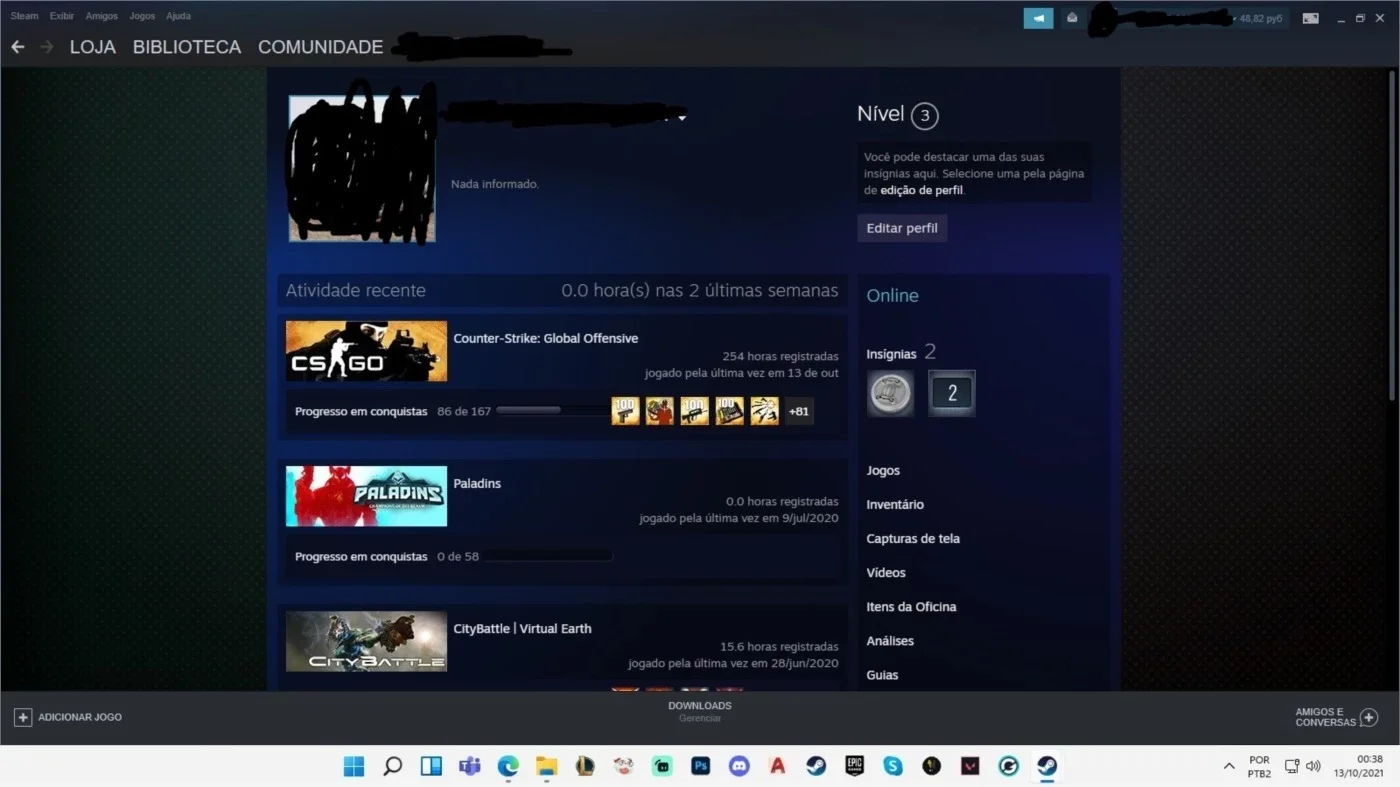Image resolution: width=1400 pixels, height=787 pixels.
Task: Click the Amigos e Conversas plus icon
Action: [x=1369, y=717]
